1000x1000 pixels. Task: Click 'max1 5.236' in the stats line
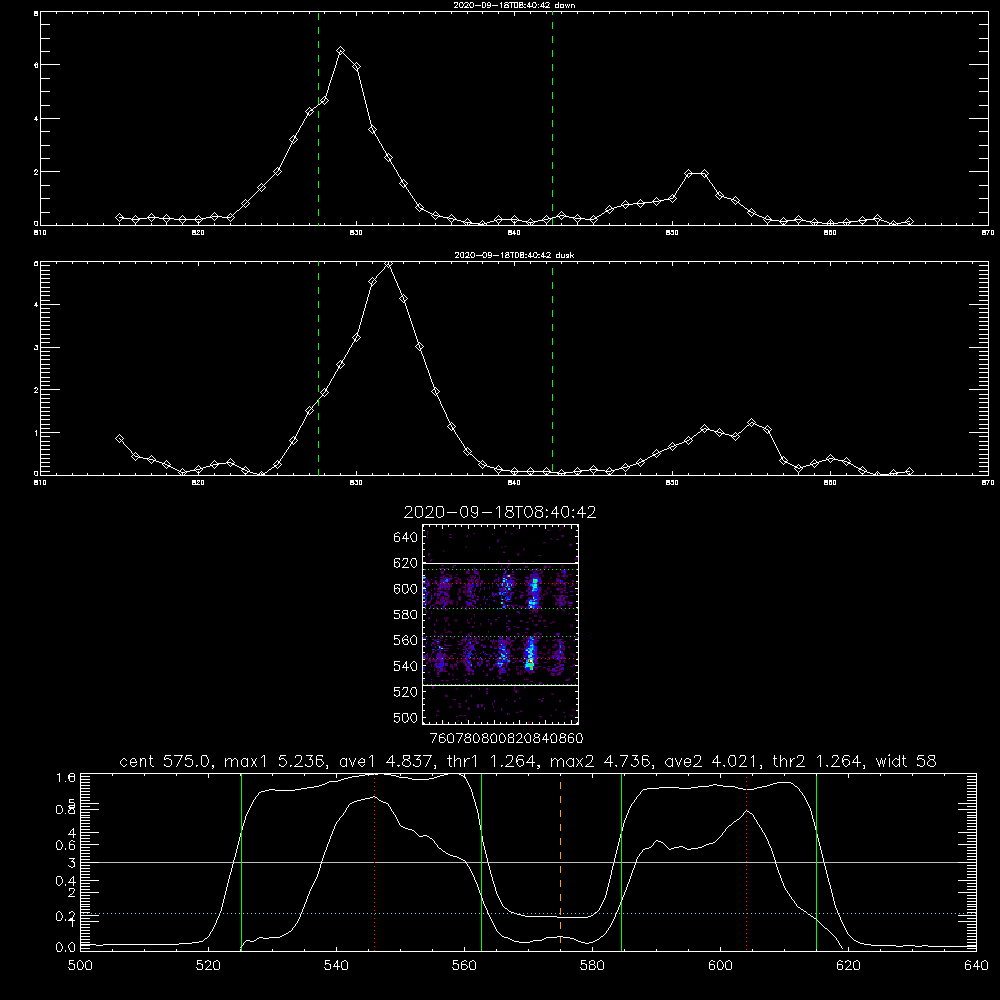pyautogui.click(x=276, y=761)
